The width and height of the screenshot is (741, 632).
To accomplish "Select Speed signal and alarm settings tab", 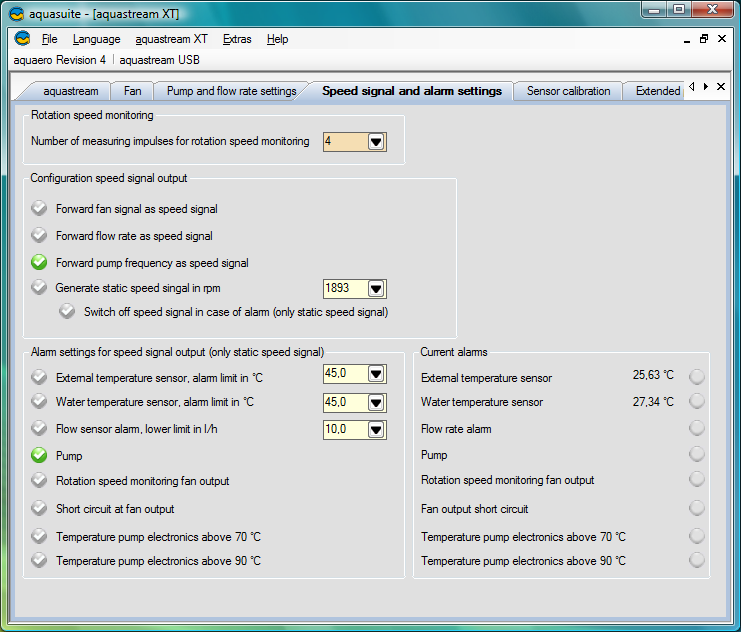I will (x=412, y=91).
